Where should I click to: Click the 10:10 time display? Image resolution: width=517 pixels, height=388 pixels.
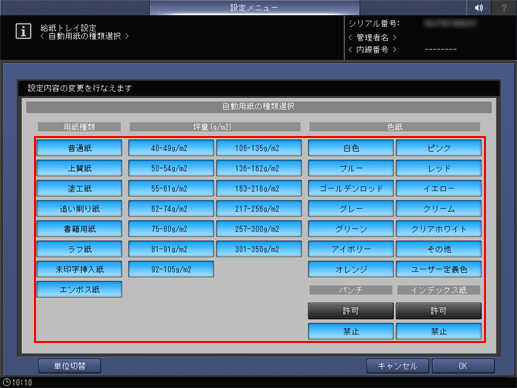pos(22,382)
